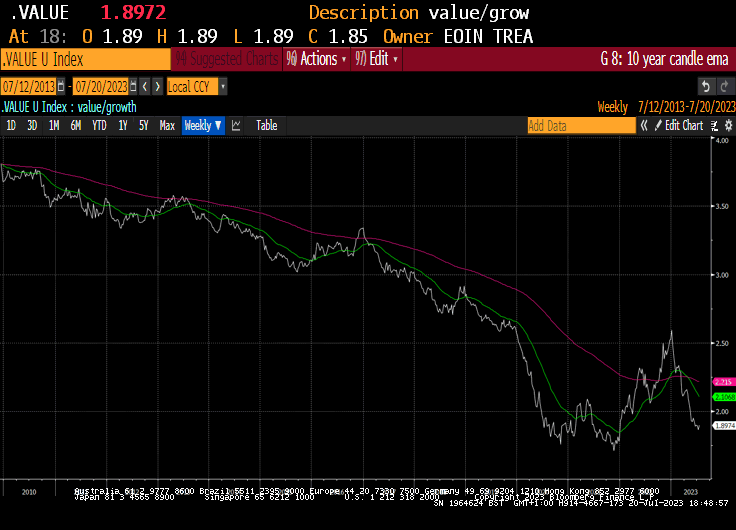The image size is (736, 530).
Task: Select the 6M time range
Action: (x=76, y=125)
